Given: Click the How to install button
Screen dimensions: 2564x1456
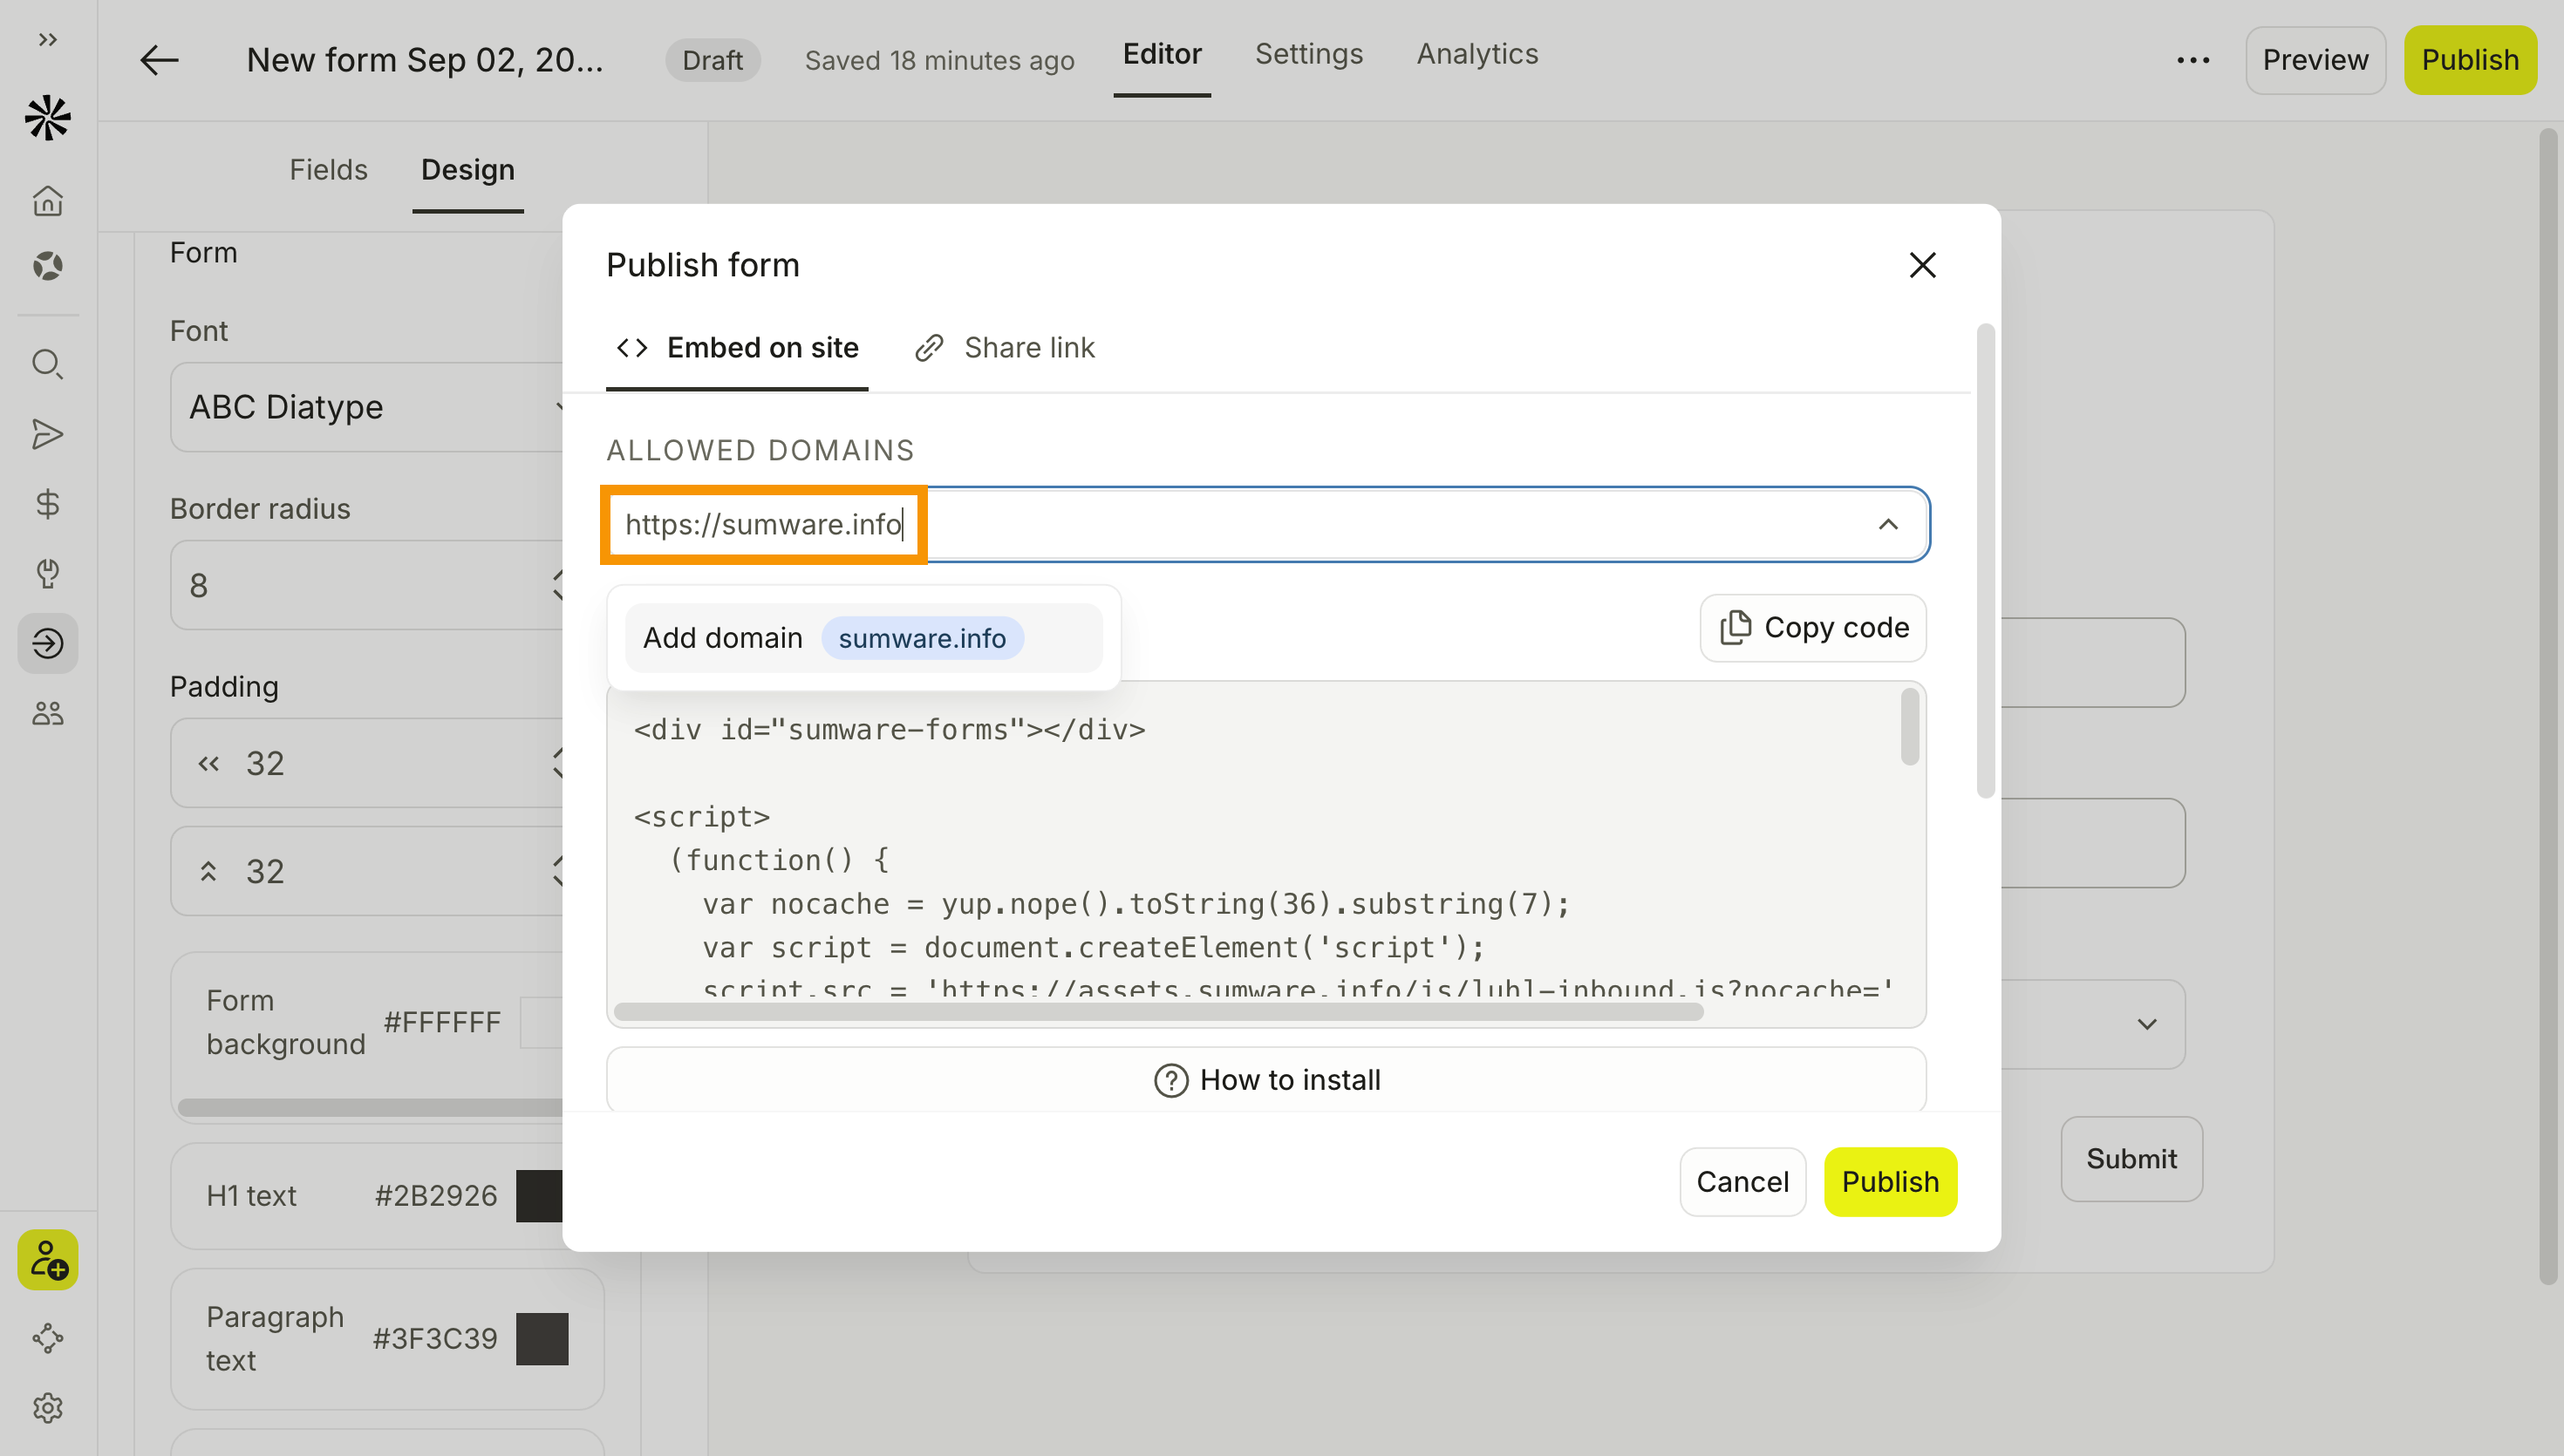Looking at the screenshot, I should [1266, 1080].
